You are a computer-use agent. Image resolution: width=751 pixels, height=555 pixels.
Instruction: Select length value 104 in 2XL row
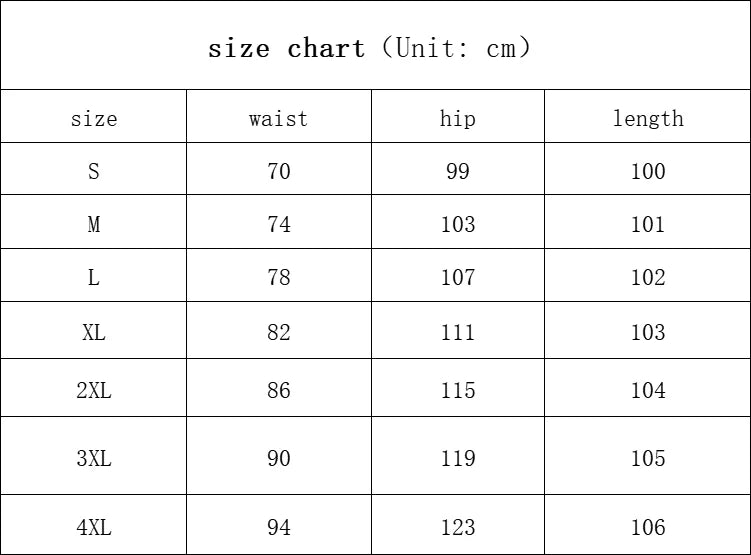tap(647, 391)
